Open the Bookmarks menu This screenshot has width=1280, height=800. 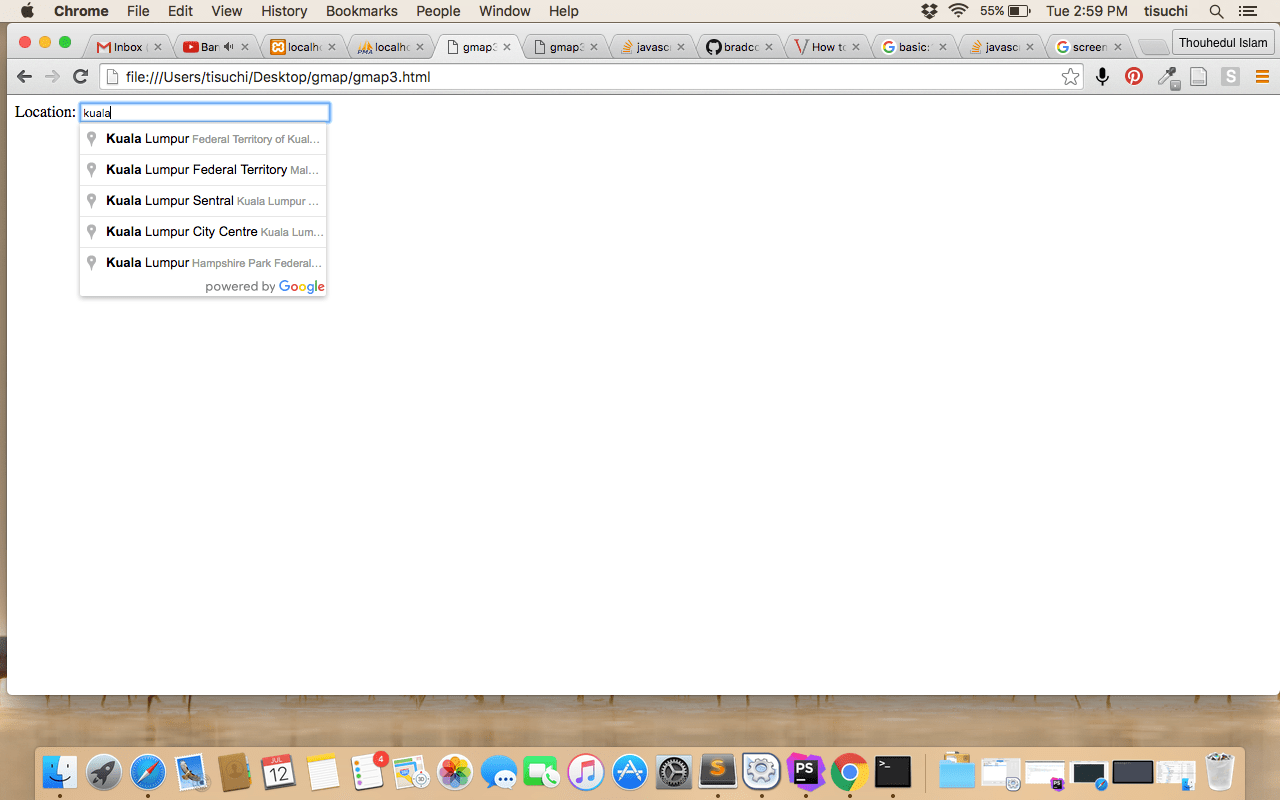tap(361, 11)
